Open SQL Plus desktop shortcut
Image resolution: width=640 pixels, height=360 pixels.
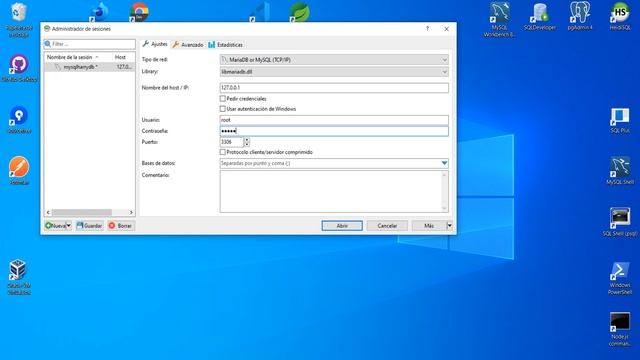(x=620, y=120)
